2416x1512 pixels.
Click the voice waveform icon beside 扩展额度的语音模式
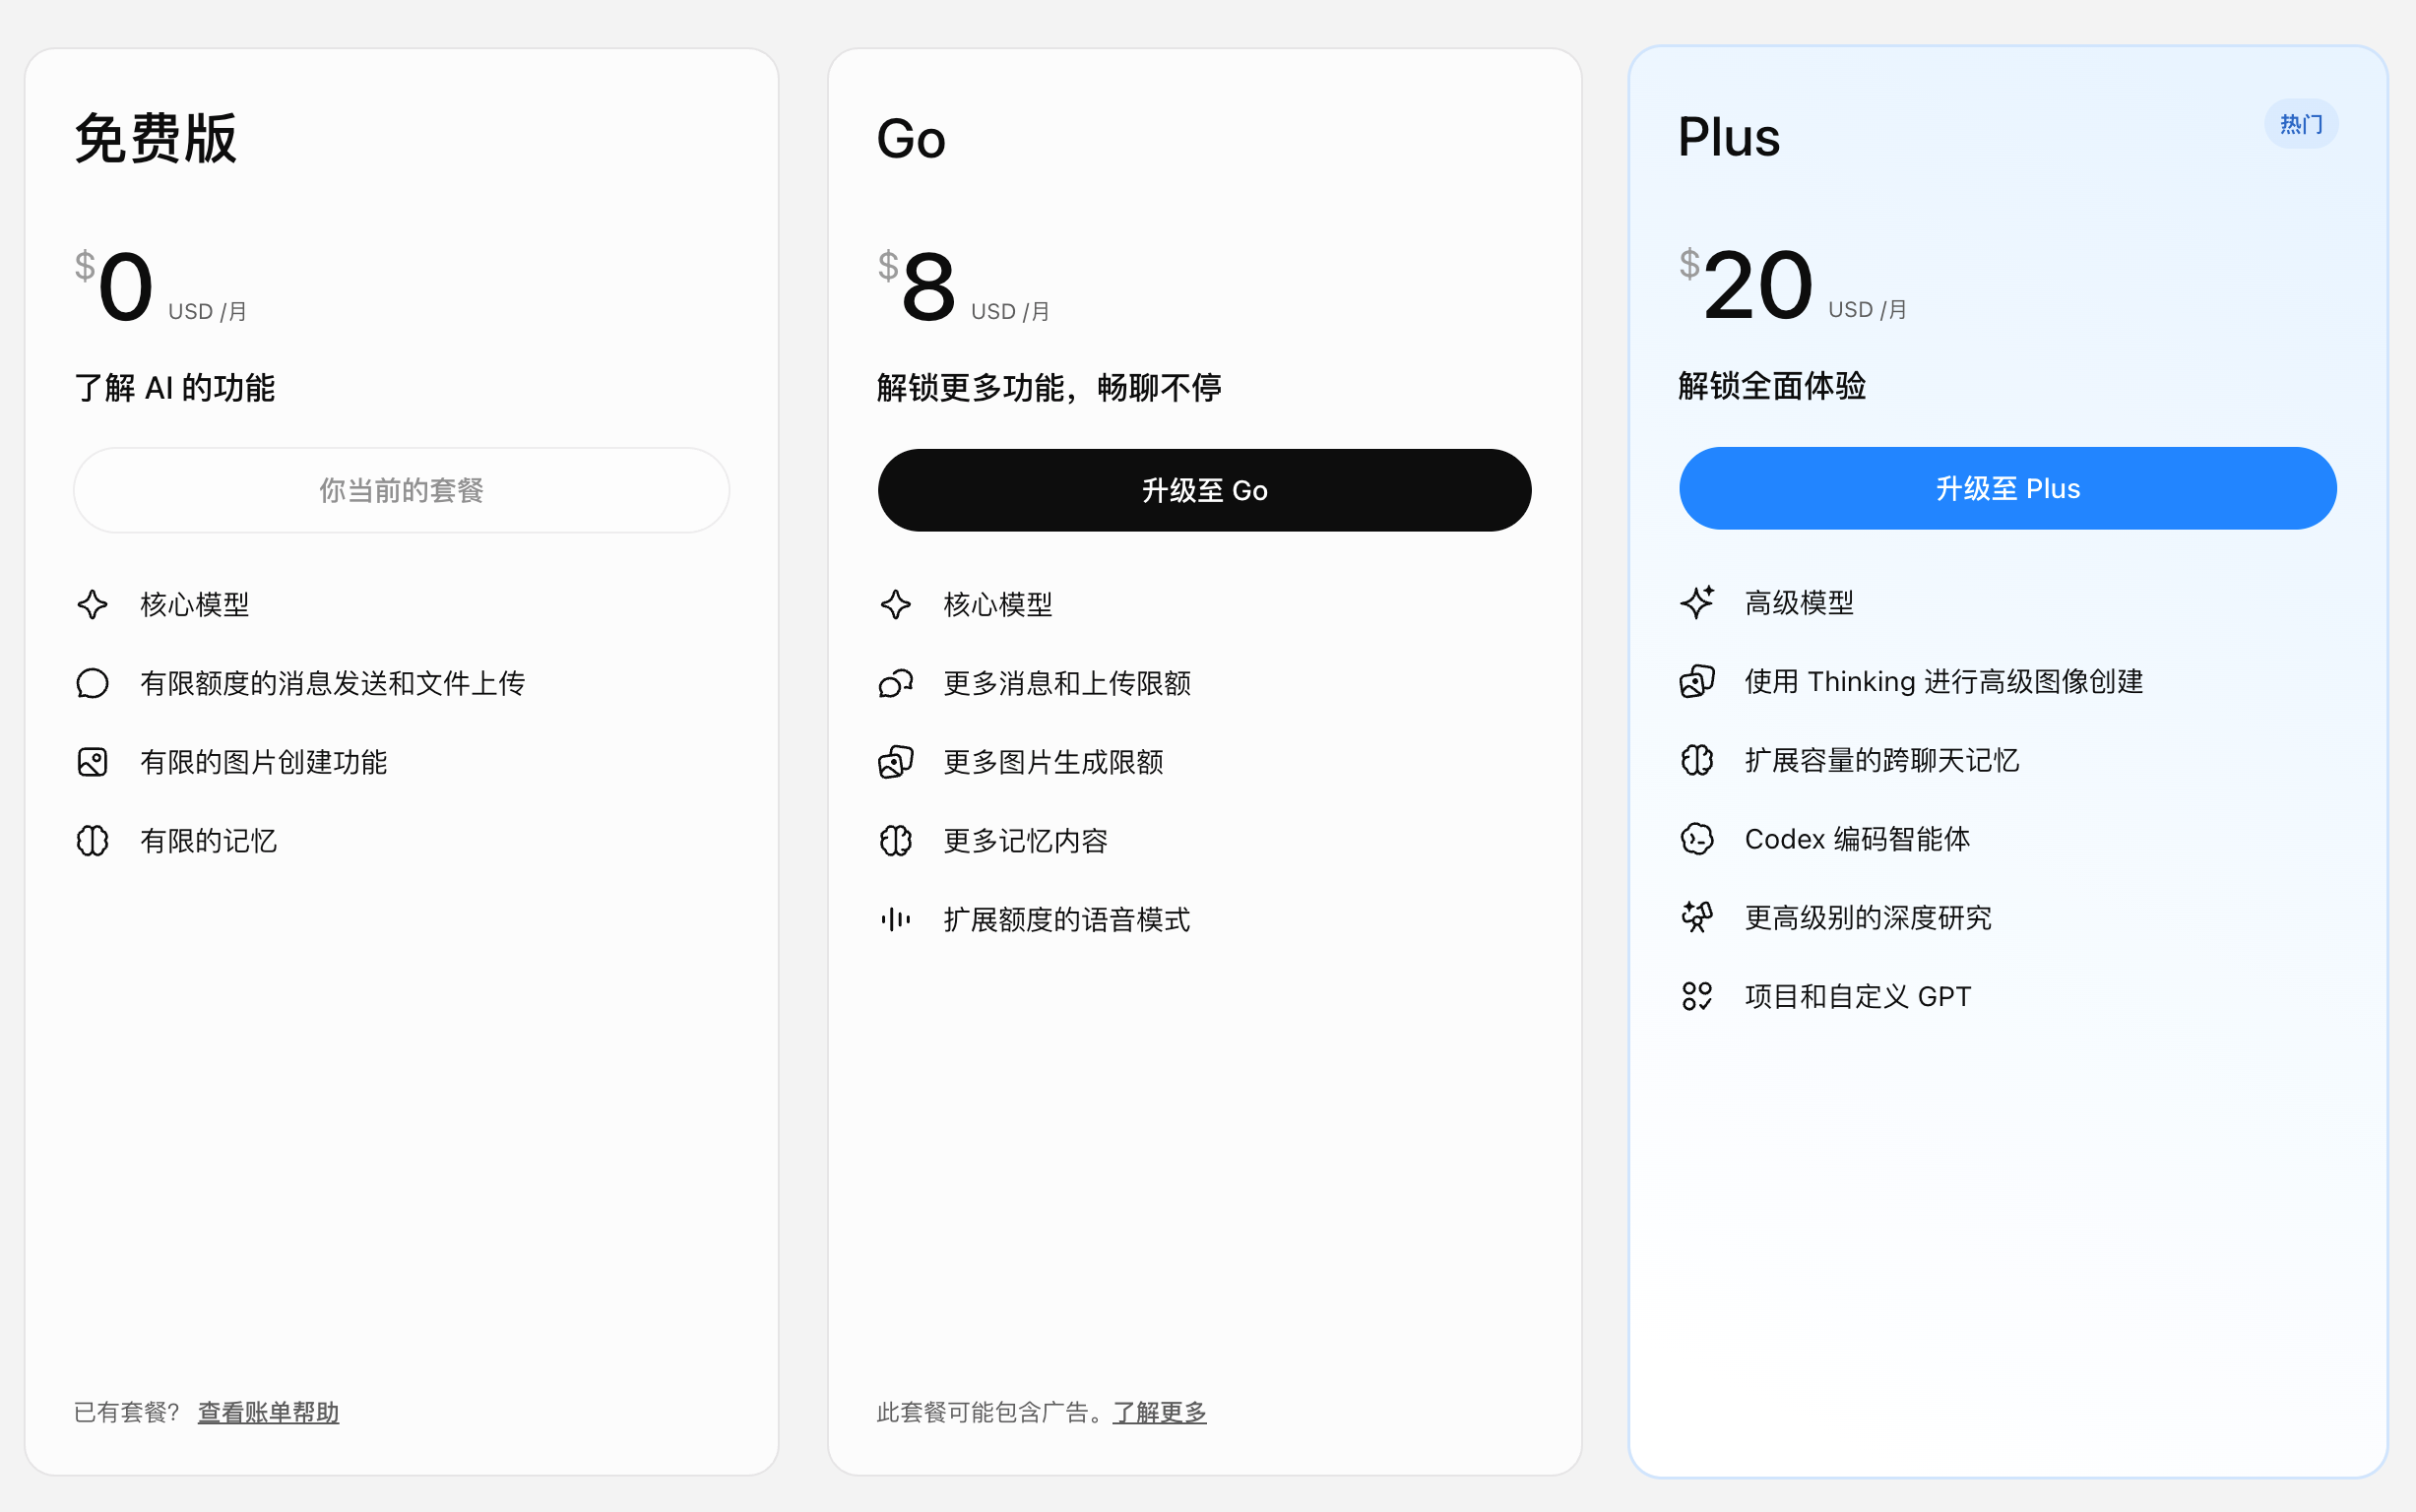895,919
